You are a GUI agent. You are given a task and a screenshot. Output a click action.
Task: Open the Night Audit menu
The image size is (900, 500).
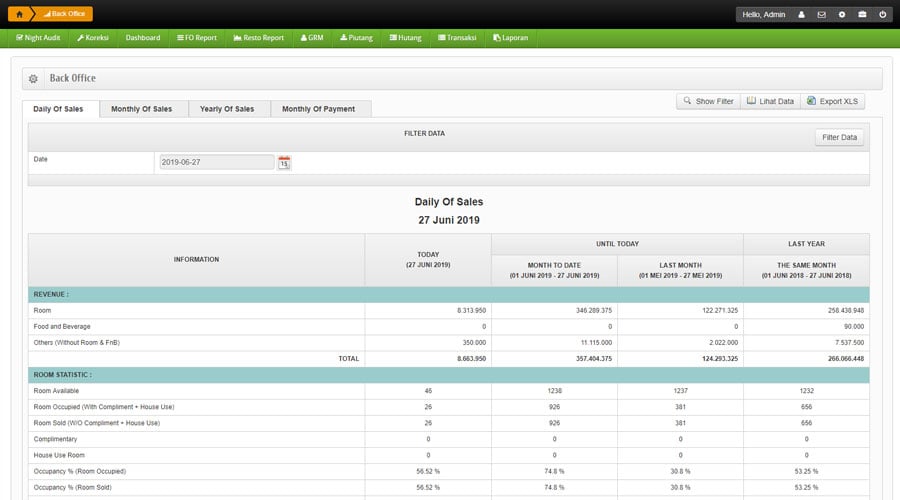pyautogui.click(x=38, y=38)
